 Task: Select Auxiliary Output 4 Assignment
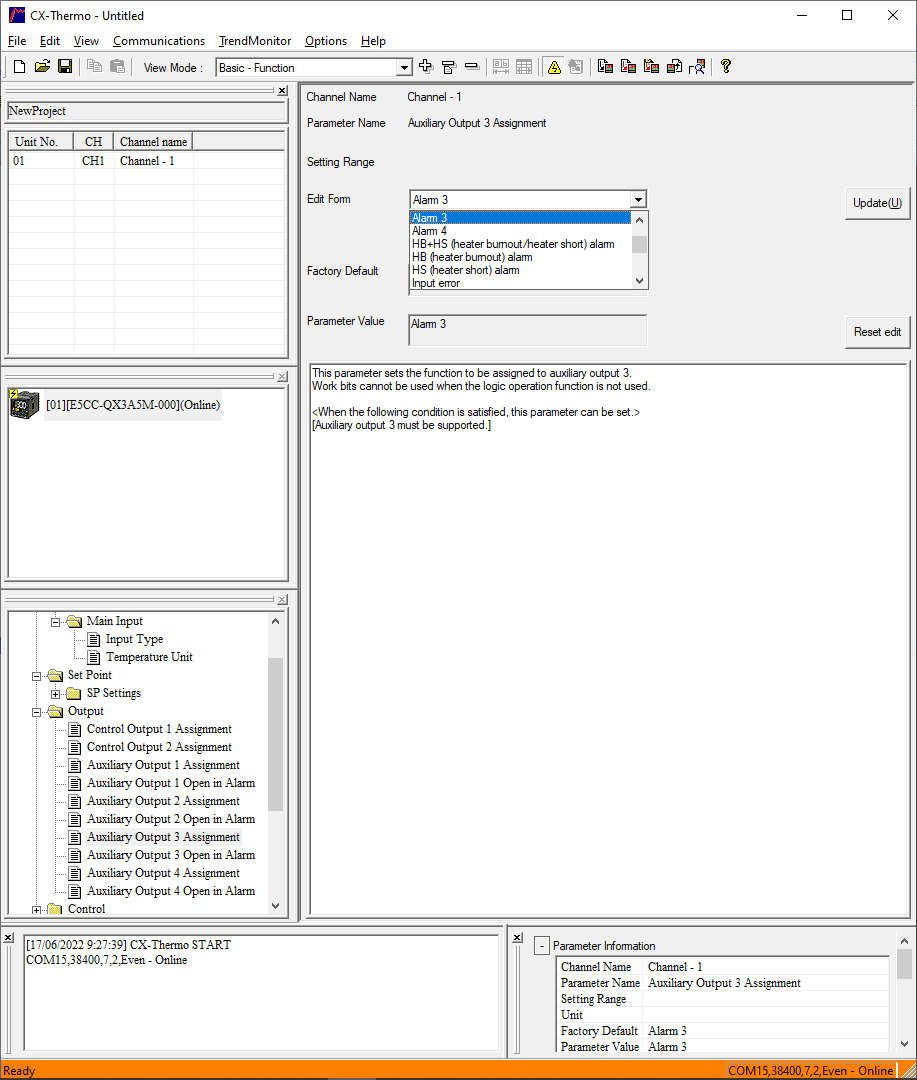163,873
